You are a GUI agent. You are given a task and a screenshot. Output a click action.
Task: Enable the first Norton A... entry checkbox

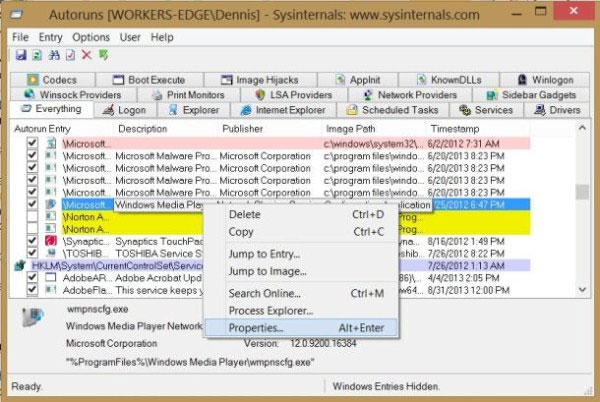pyautogui.click(x=32, y=216)
